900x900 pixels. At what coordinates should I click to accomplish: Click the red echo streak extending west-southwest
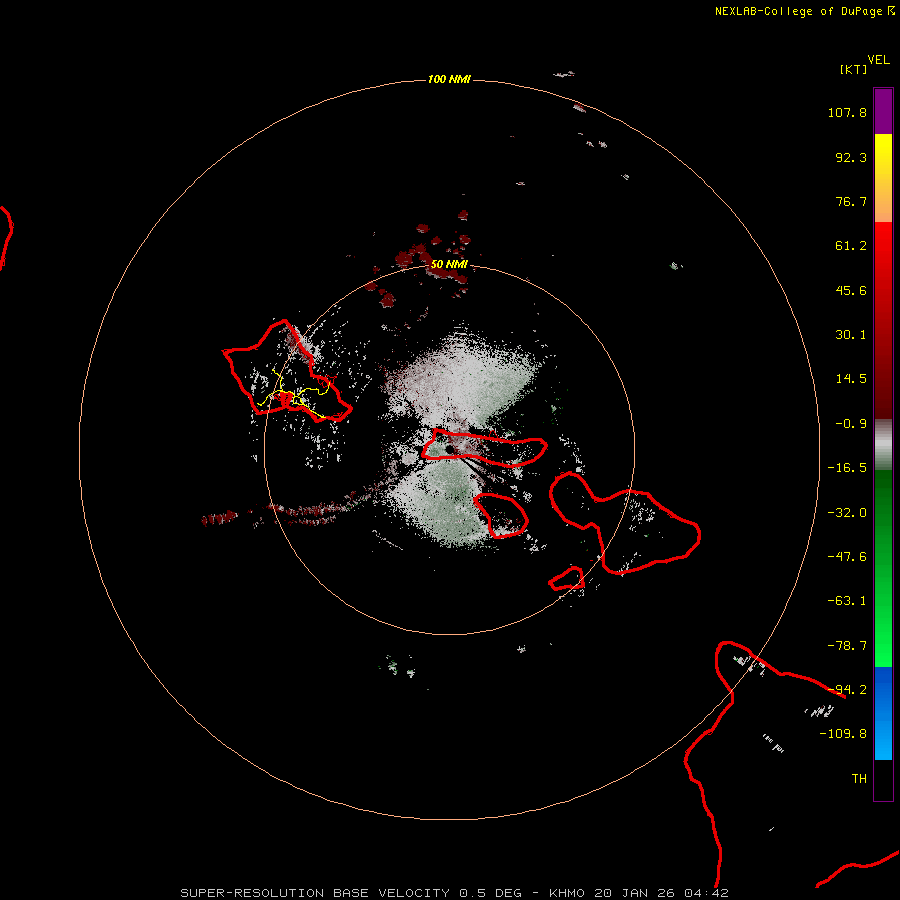click(287, 511)
